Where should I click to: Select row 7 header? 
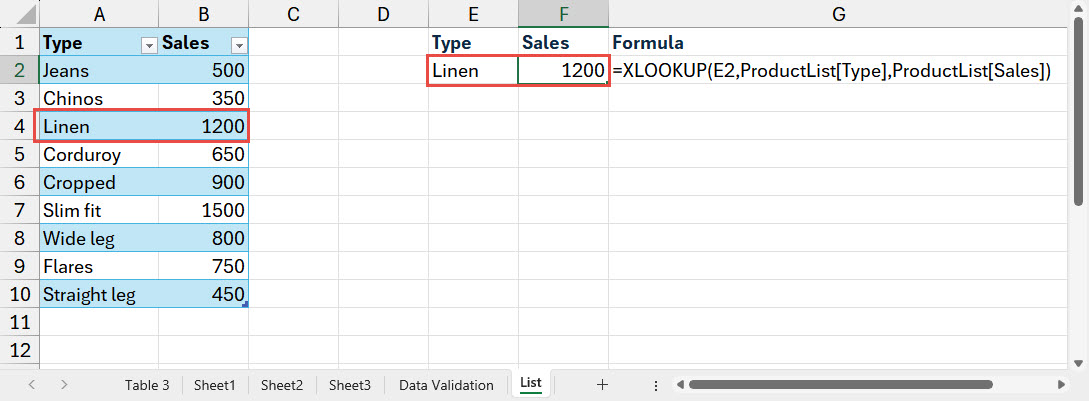[x=19, y=211]
